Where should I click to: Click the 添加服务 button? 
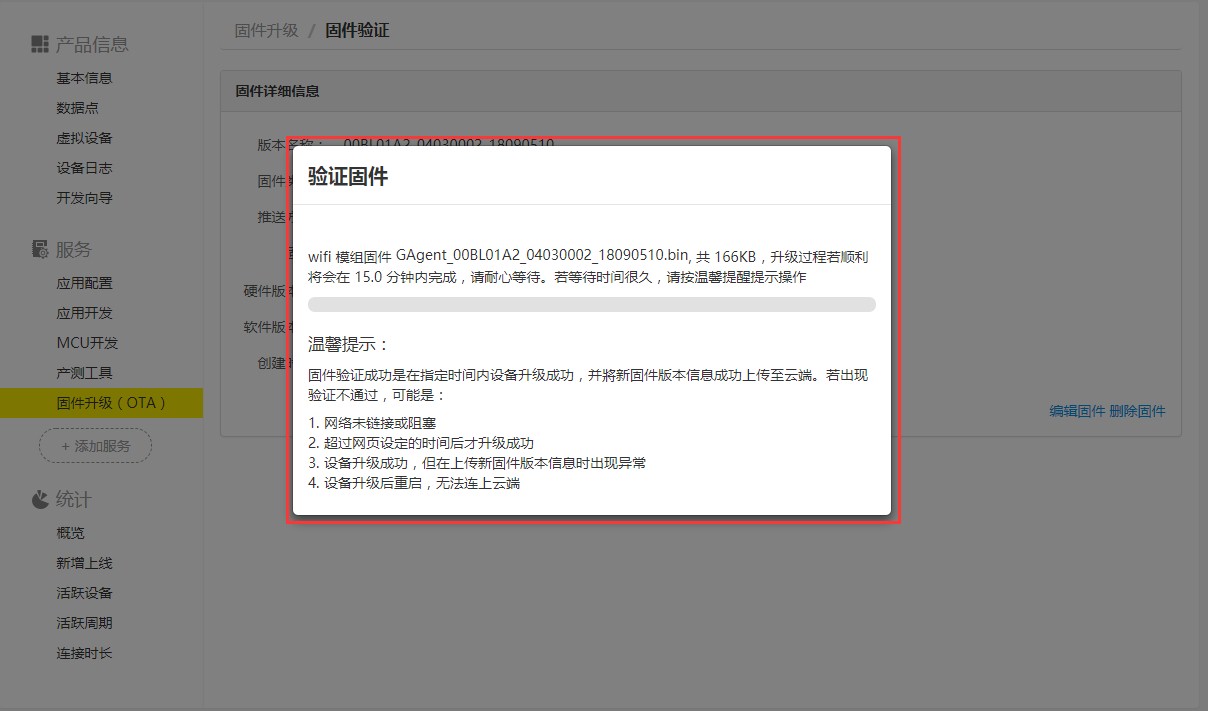tap(95, 446)
